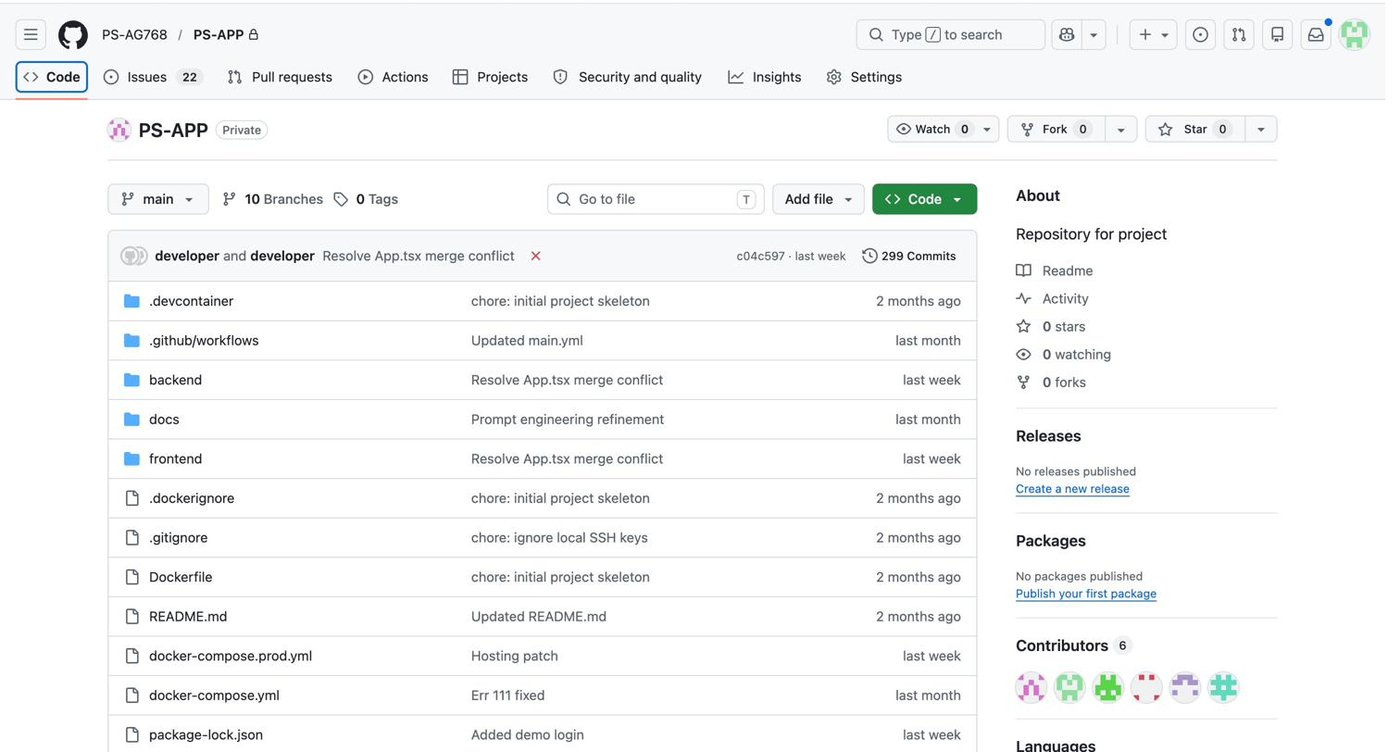Click the PS-APP repository avatar
Screen dimensions: 1400x752
point(119,130)
